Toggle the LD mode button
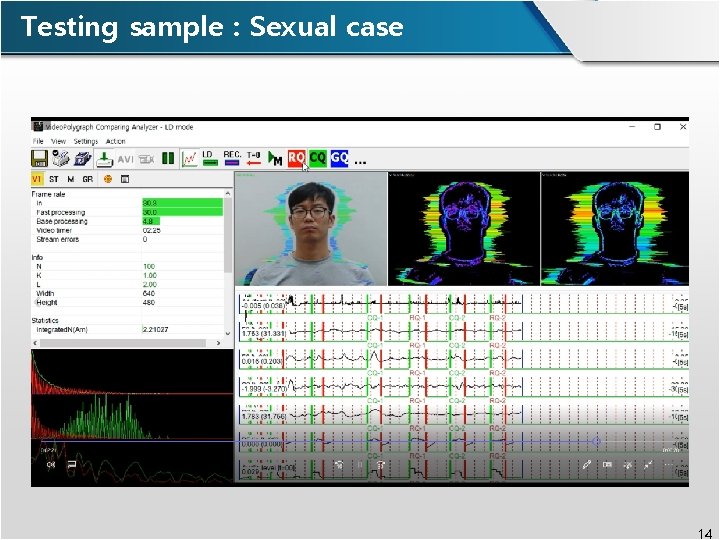 click(x=210, y=158)
